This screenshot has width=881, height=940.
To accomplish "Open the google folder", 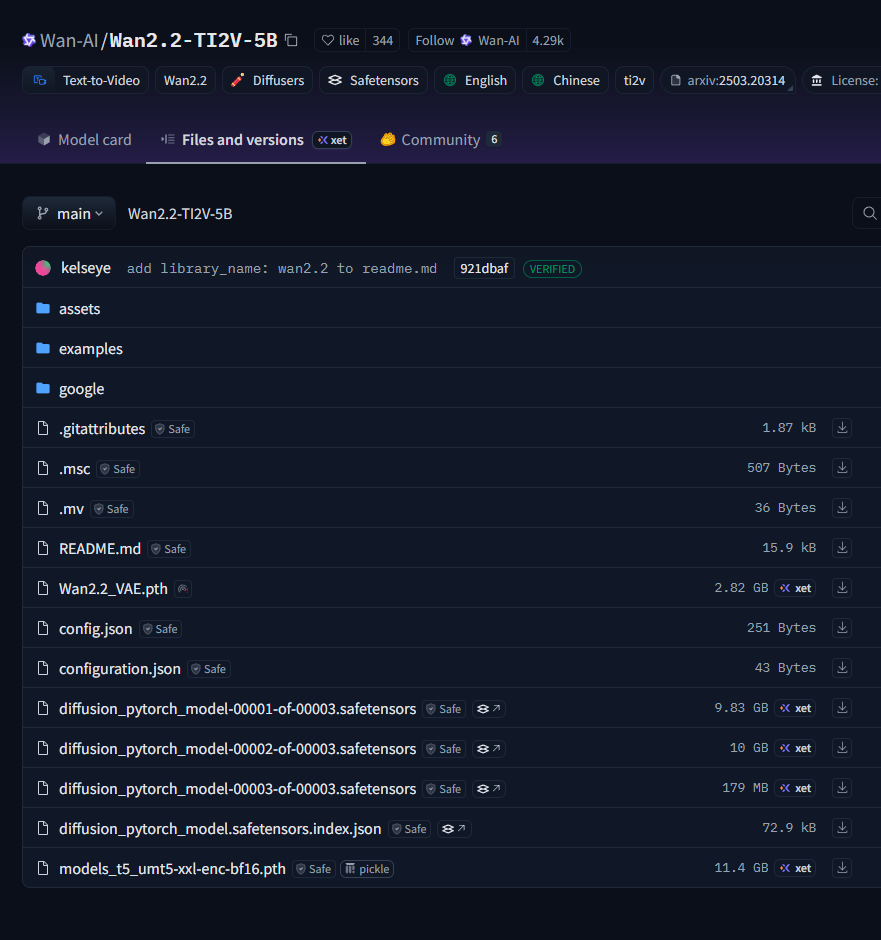I will (x=82, y=388).
